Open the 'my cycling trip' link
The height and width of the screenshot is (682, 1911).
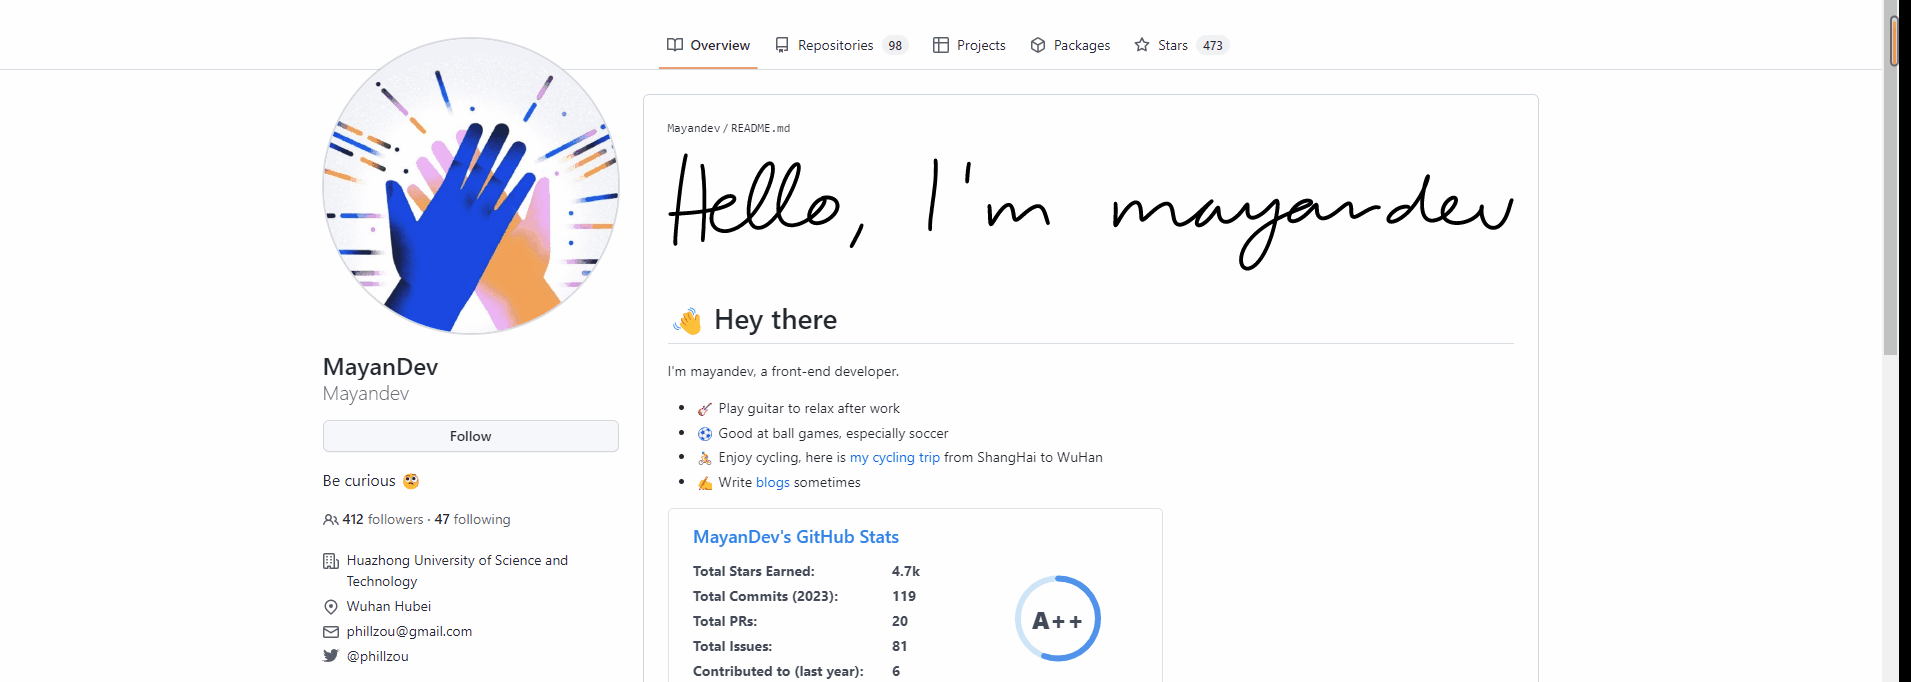click(x=895, y=457)
